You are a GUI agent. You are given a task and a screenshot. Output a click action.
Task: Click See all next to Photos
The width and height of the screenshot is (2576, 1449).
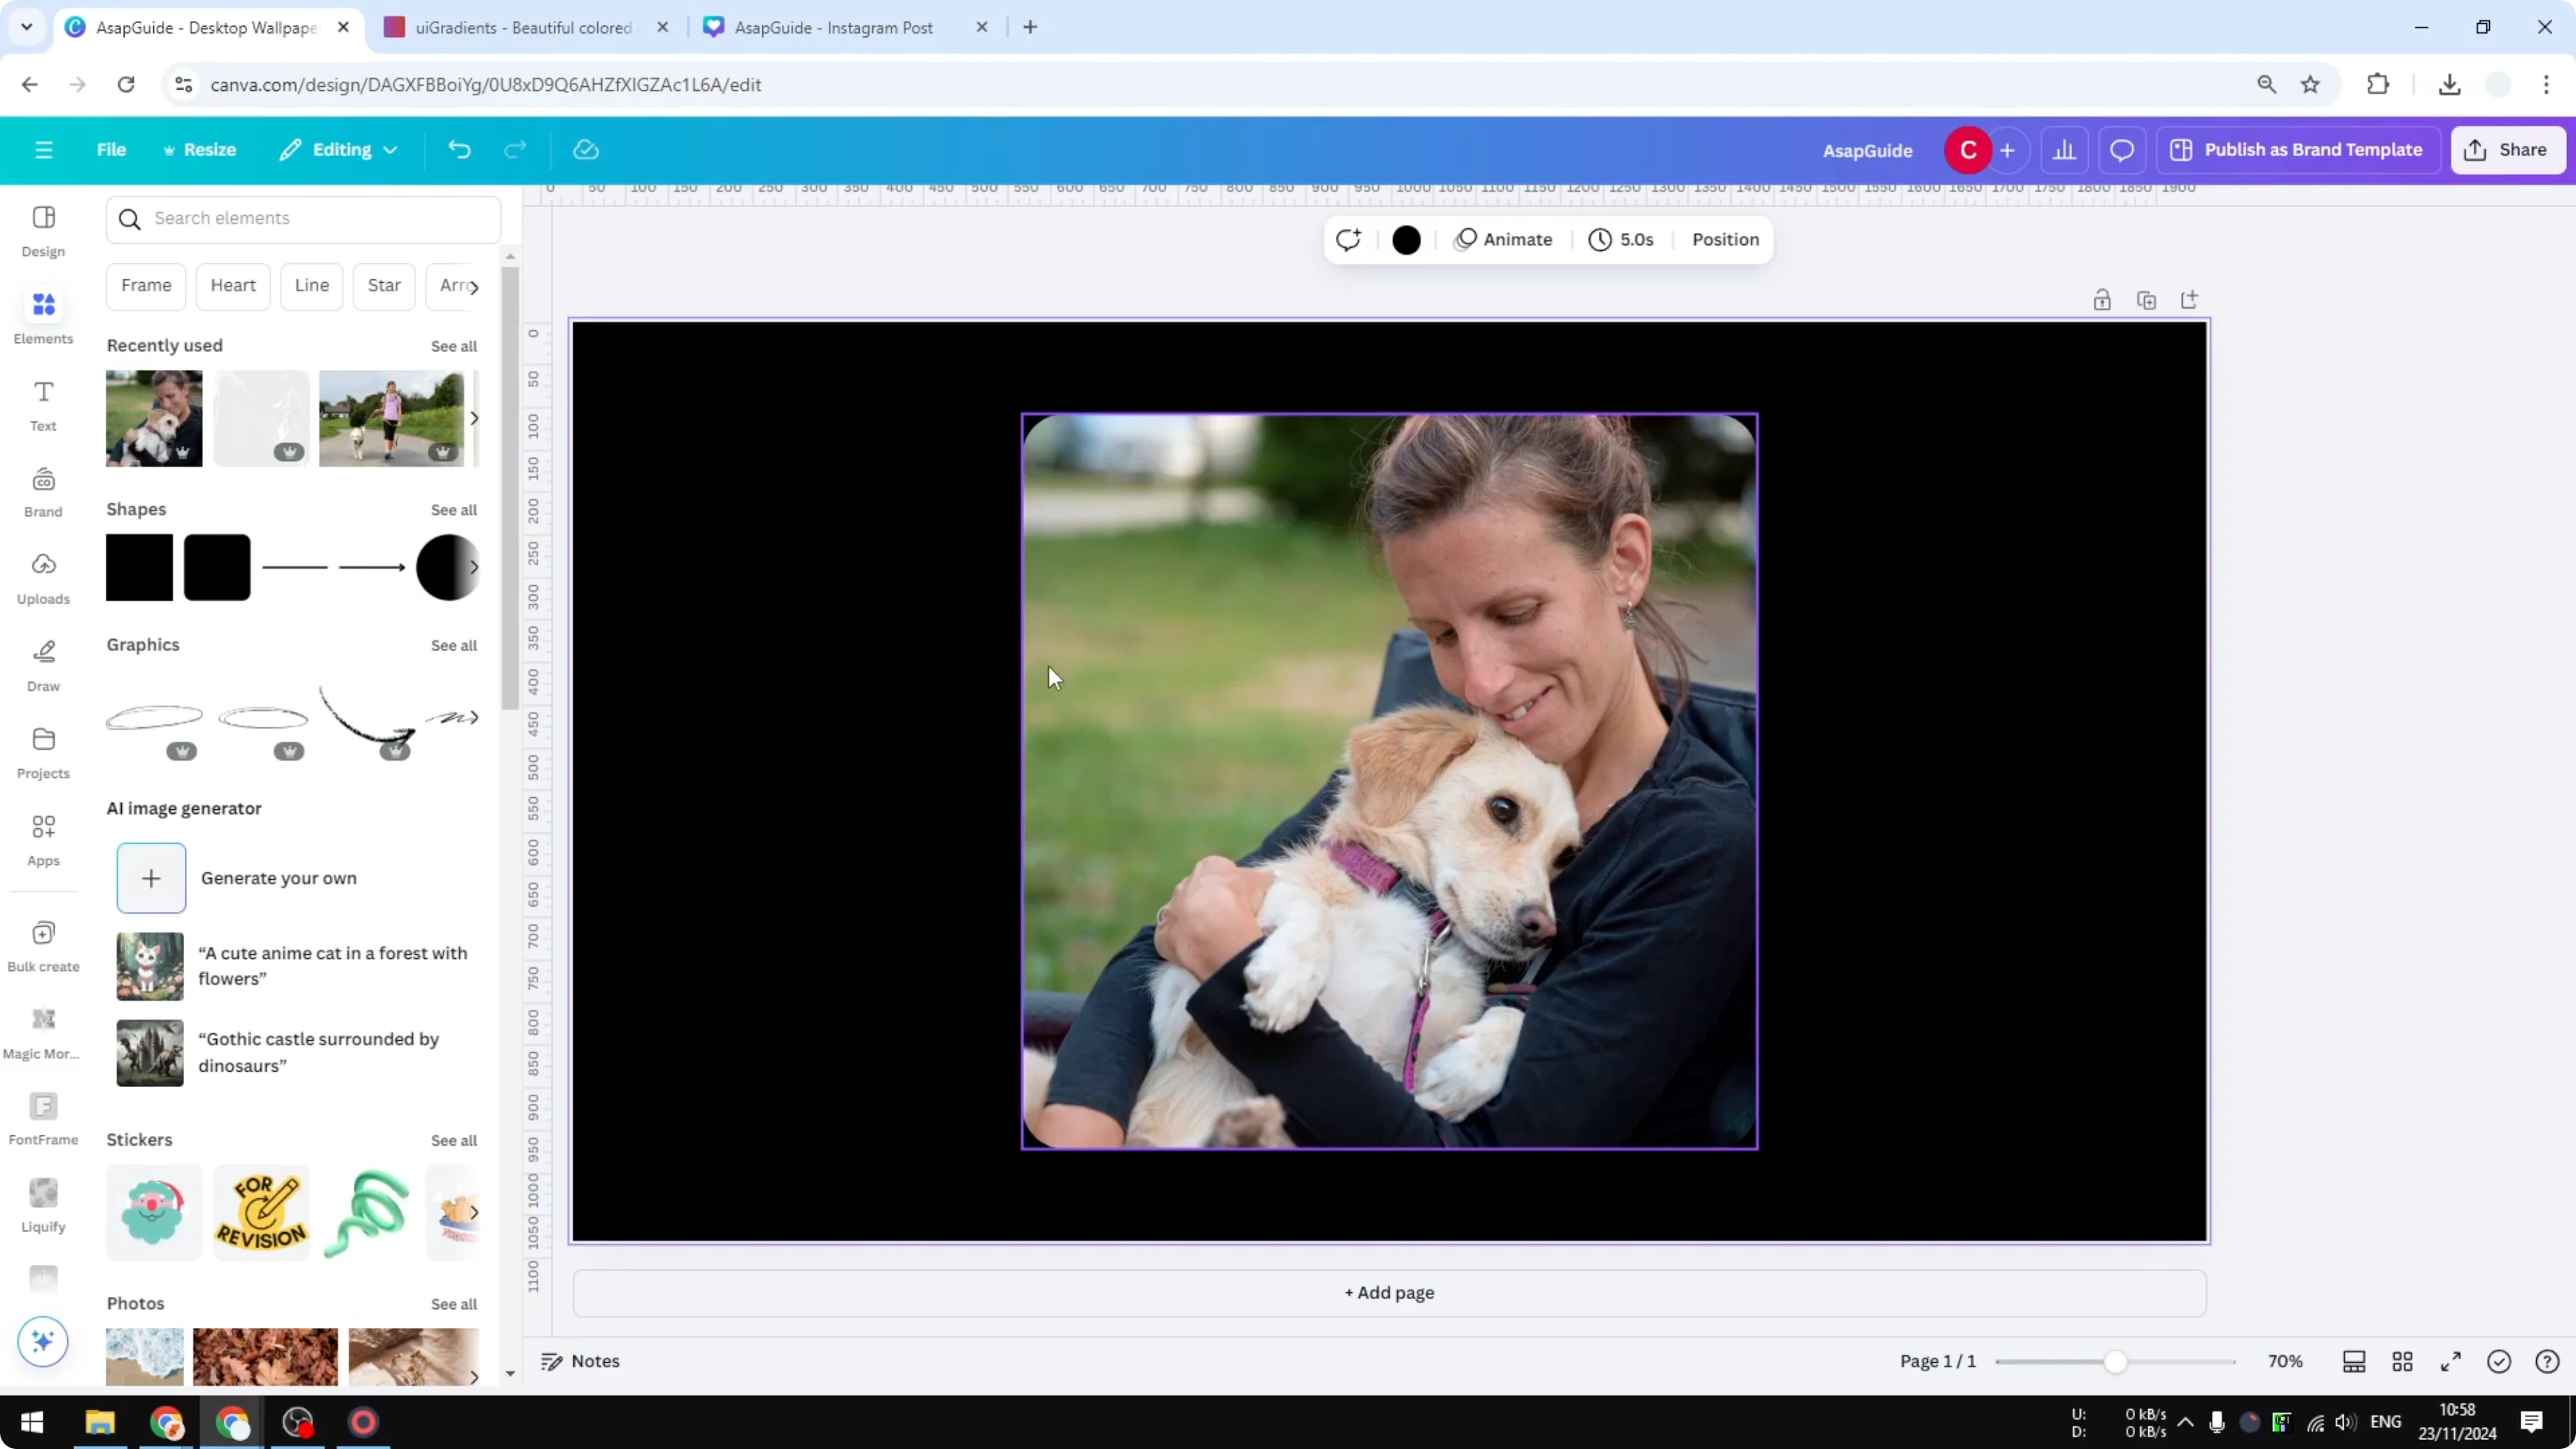coord(452,1303)
